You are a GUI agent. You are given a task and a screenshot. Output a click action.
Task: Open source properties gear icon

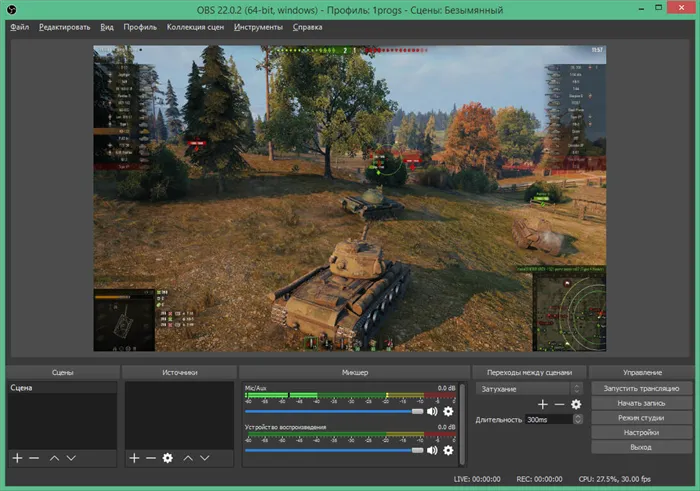pyautogui.click(x=167, y=458)
